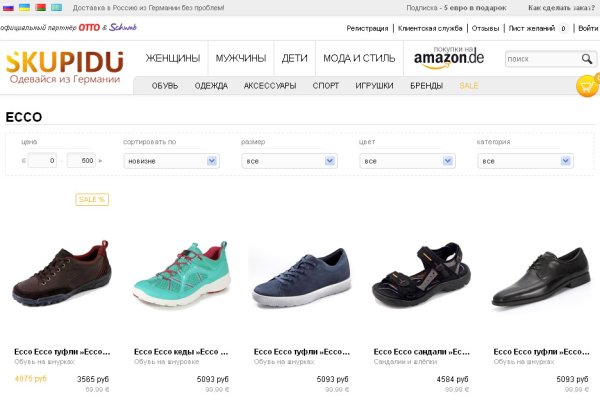Choose the Belarus flag icon
Viewport: 600px width, 400px height.
tap(40, 7)
